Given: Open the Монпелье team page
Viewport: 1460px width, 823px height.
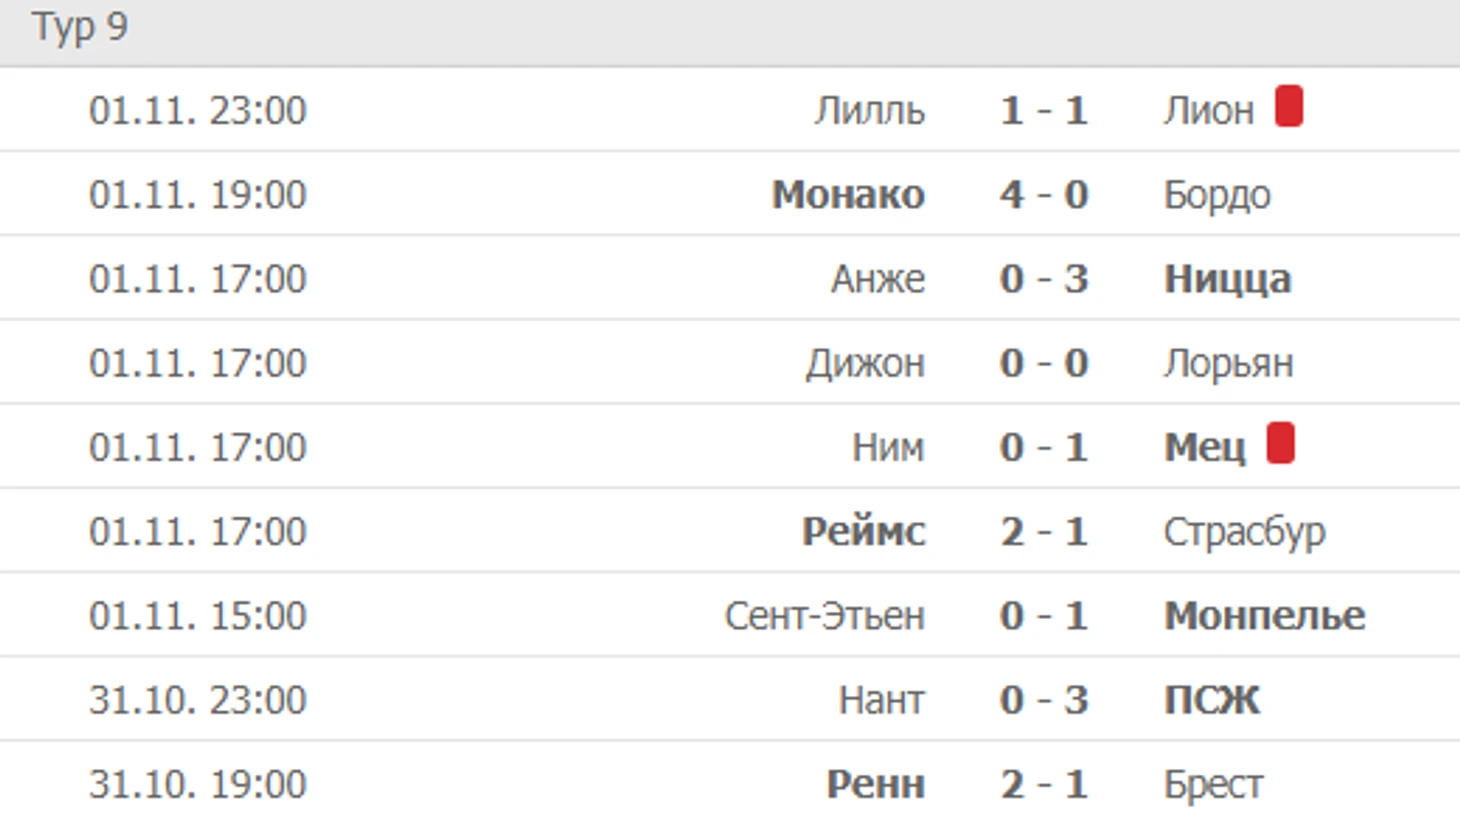Looking at the screenshot, I should click(1264, 615).
